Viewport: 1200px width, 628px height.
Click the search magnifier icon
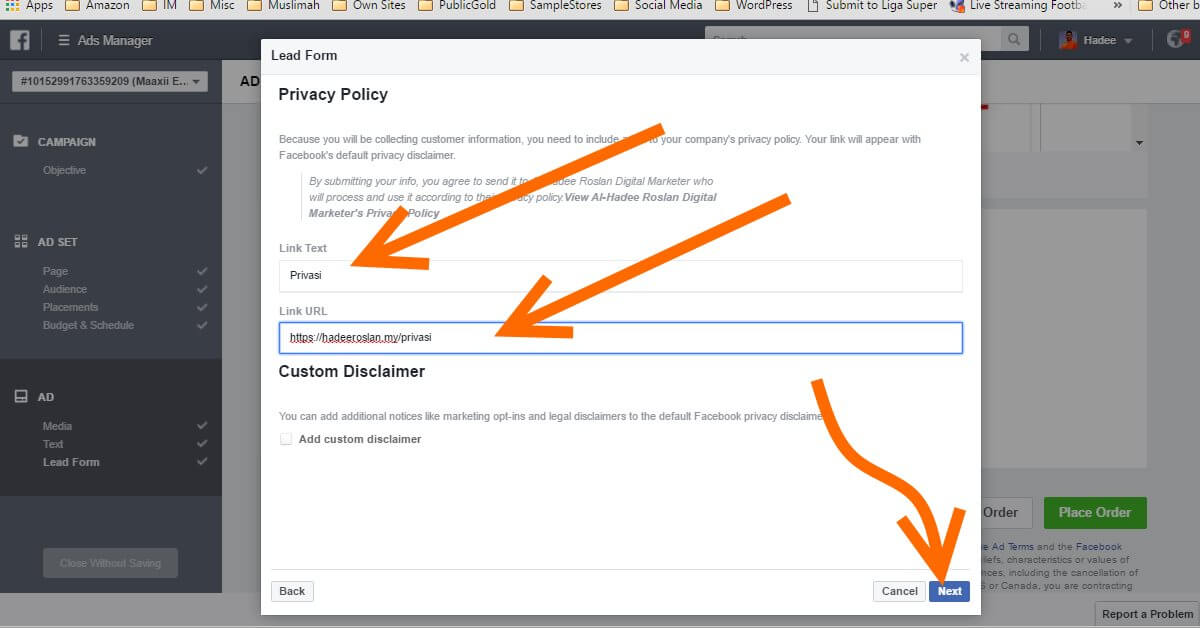pos(1015,40)
